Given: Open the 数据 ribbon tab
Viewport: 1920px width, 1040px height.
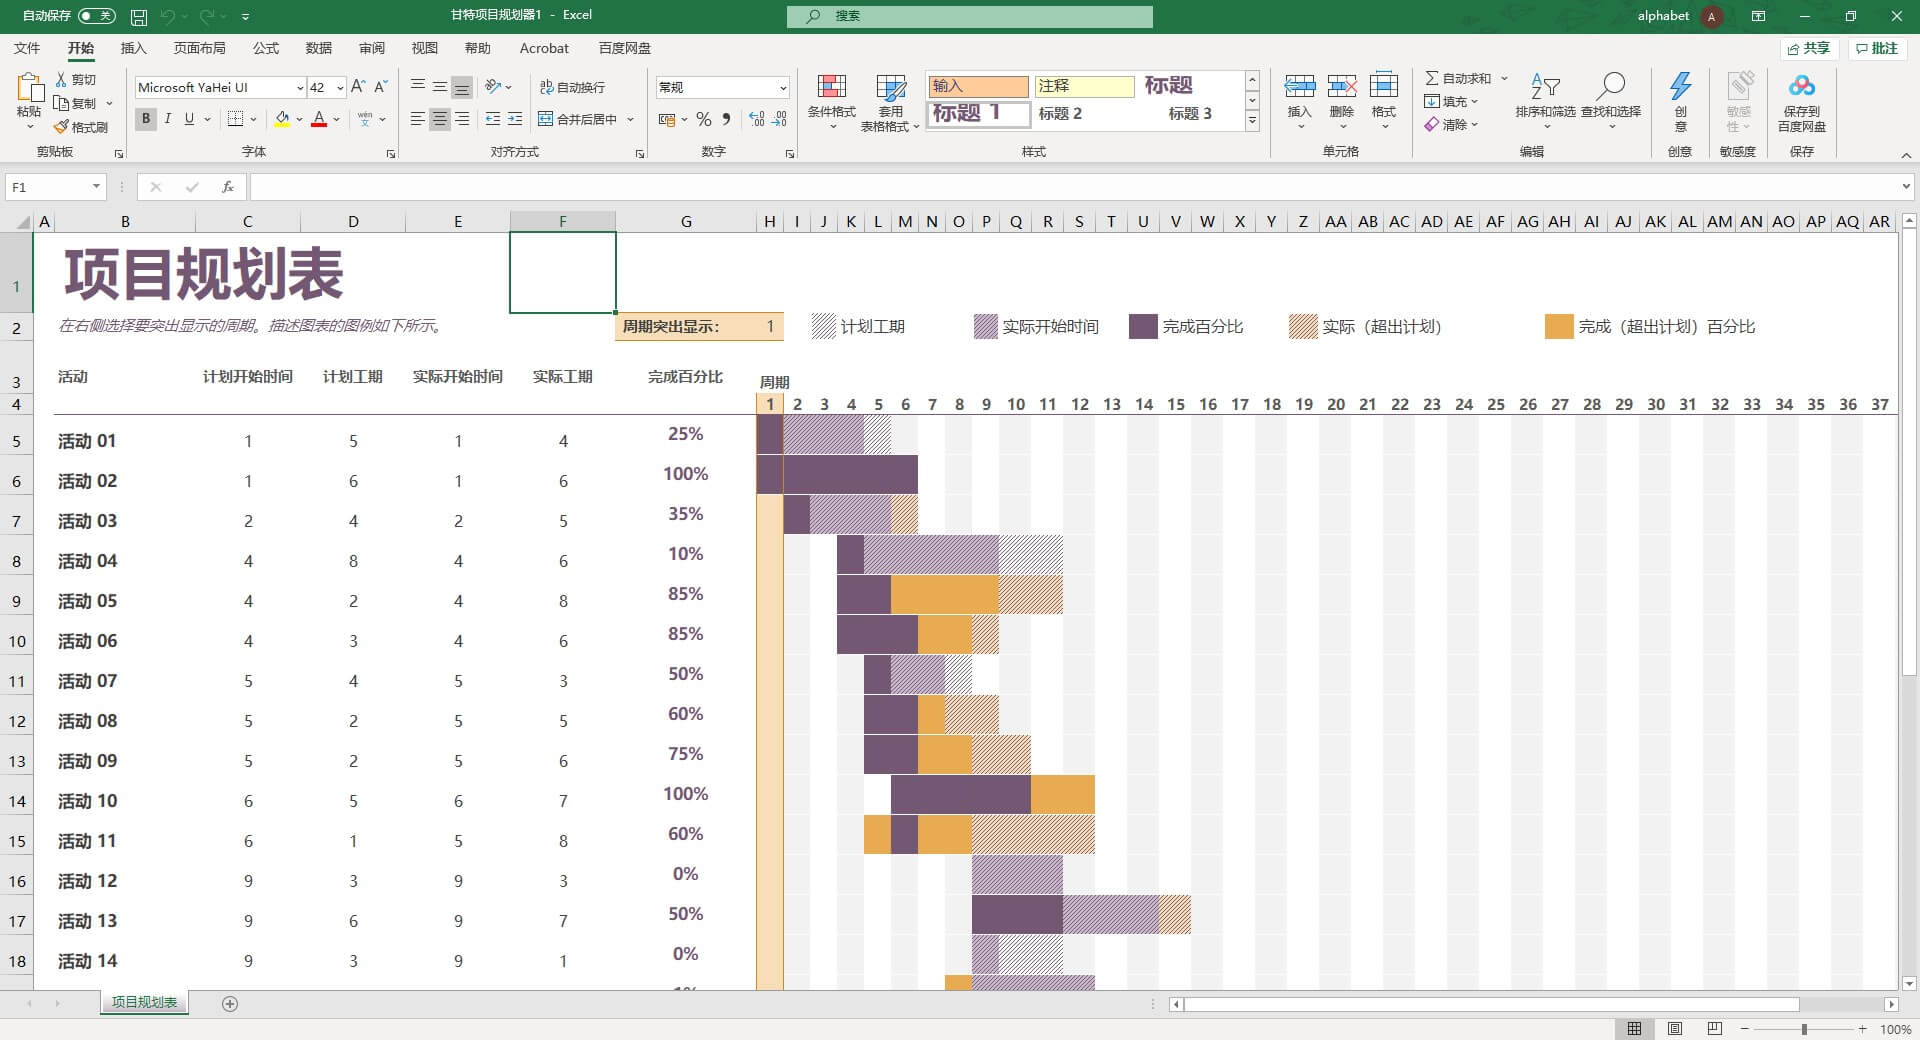Looking at the screenshot, I should pos(318,48).
